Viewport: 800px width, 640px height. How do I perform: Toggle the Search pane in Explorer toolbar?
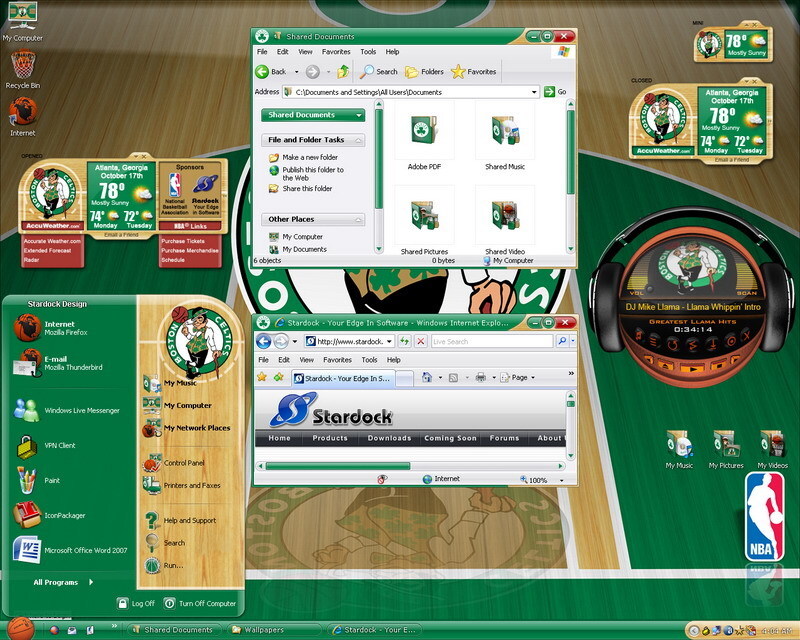click(x=378, y=71)
